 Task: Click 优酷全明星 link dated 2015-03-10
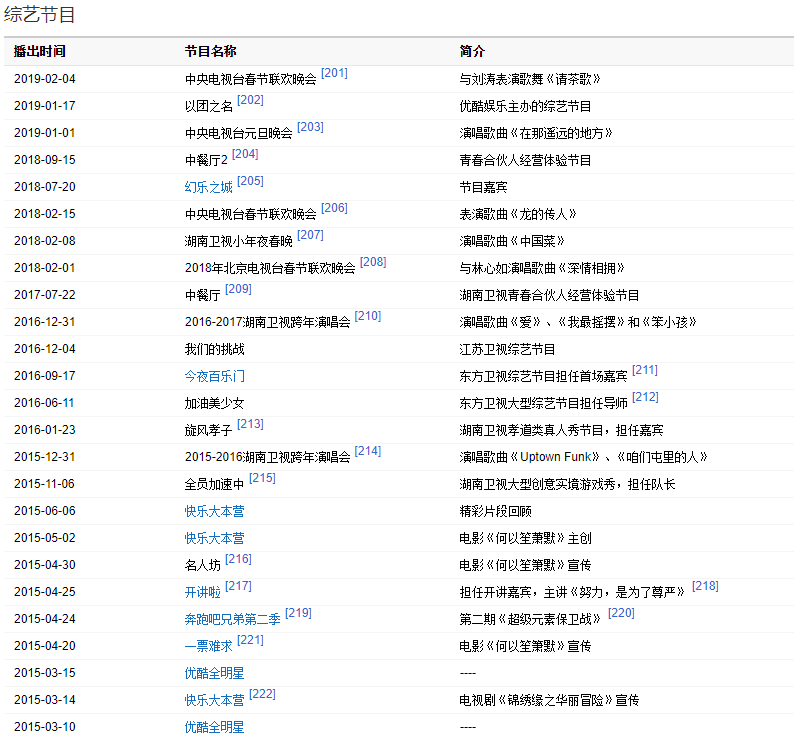[x=214, y=727]
